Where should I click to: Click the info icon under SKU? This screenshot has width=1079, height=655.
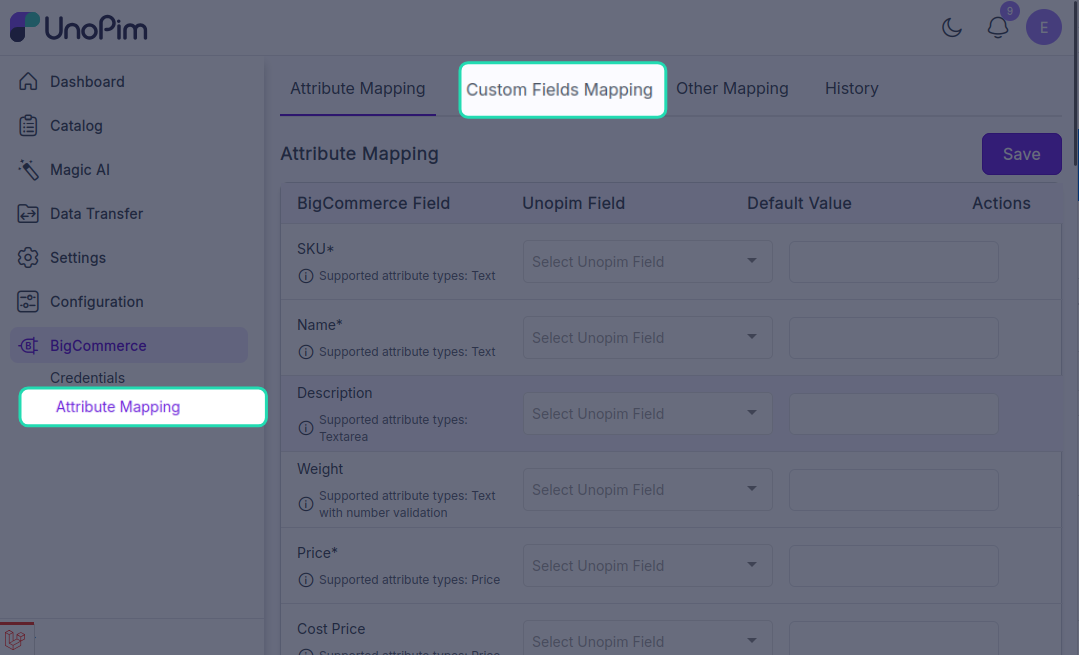pos(306,276)
